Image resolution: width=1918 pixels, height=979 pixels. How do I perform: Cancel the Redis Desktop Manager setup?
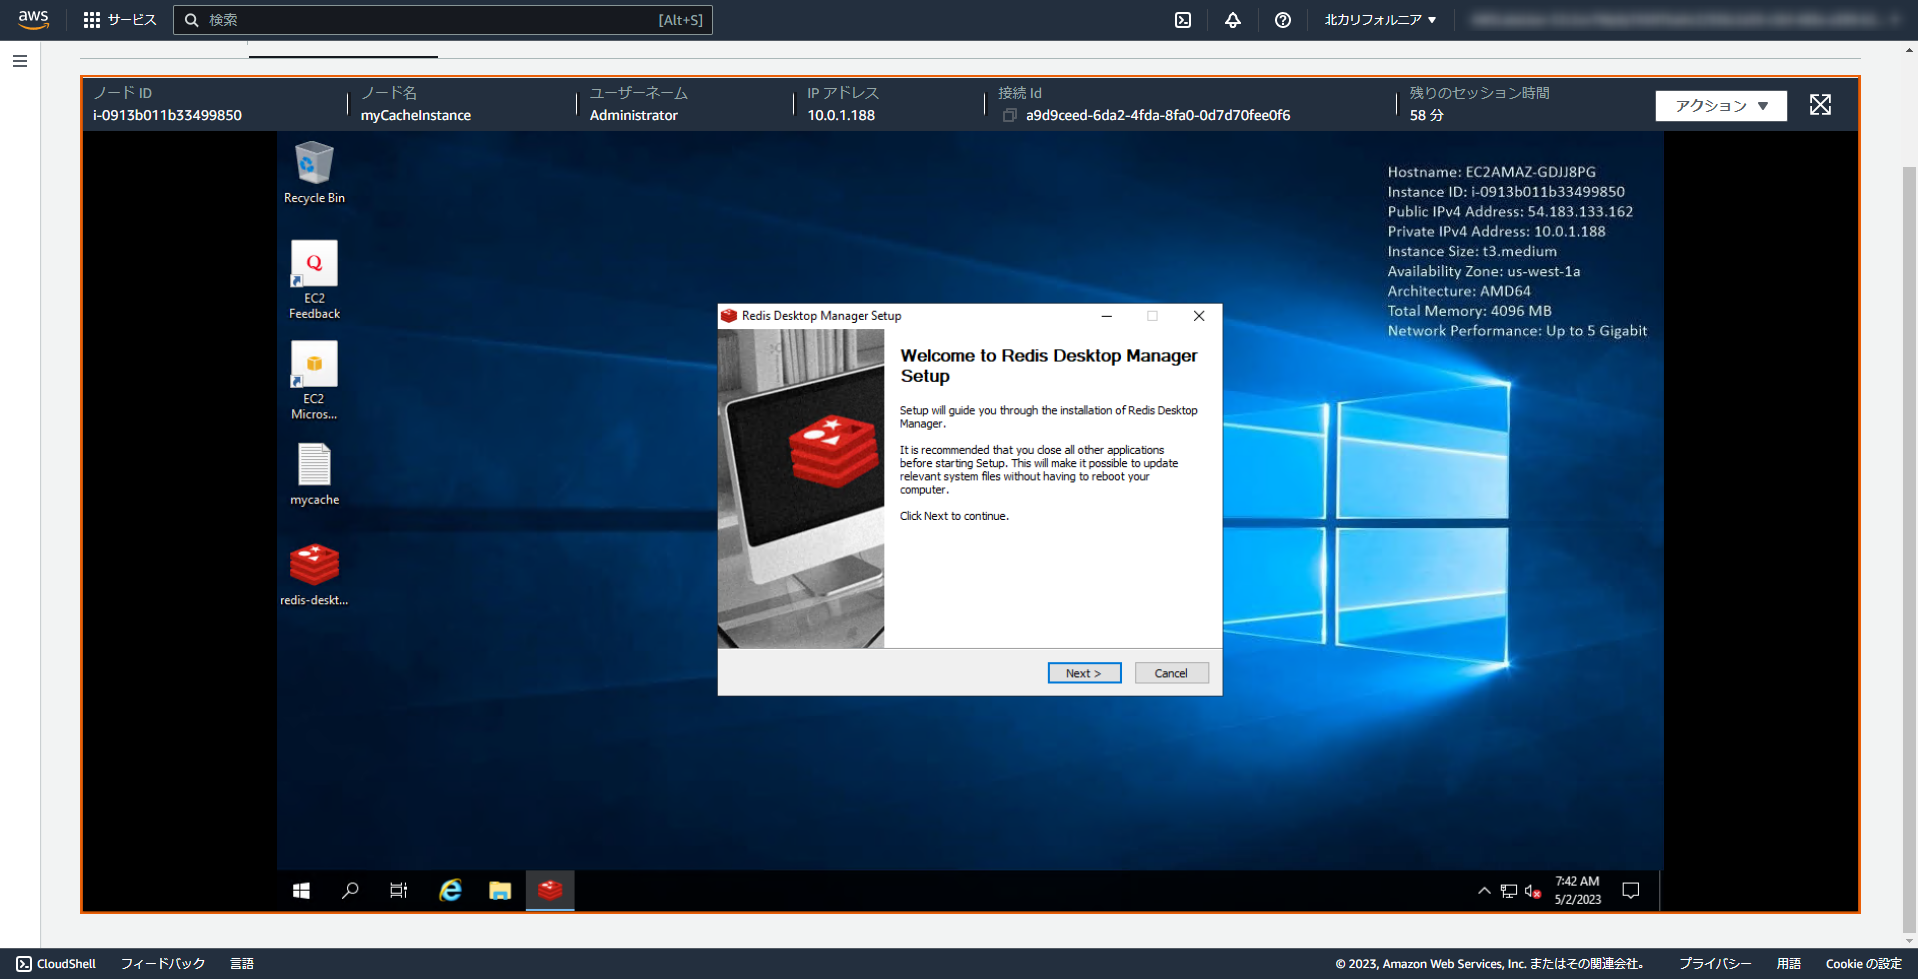point(1170,672)
